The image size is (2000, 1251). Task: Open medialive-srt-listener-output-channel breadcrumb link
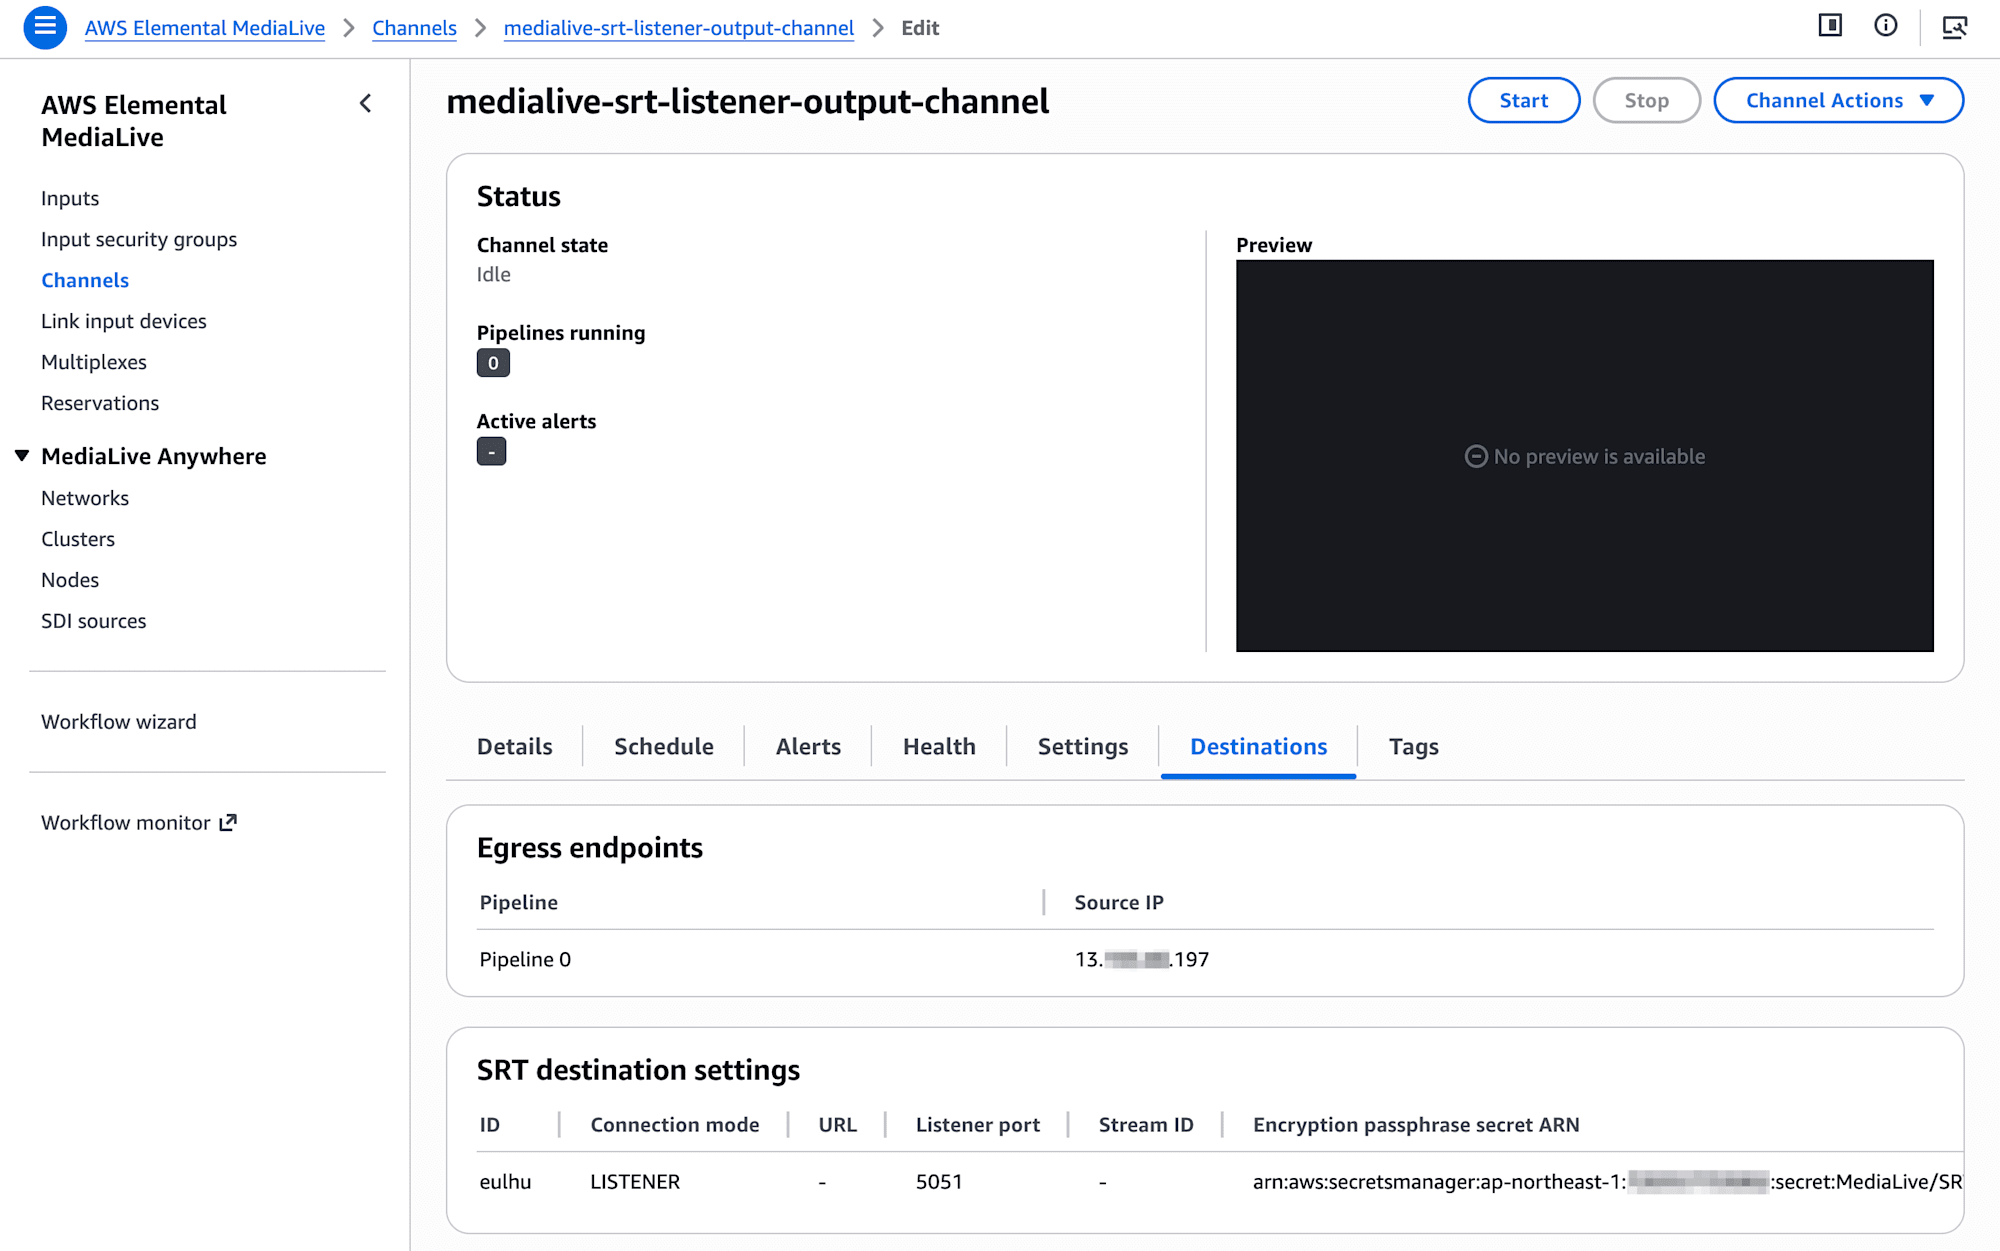tap(679, 28)
